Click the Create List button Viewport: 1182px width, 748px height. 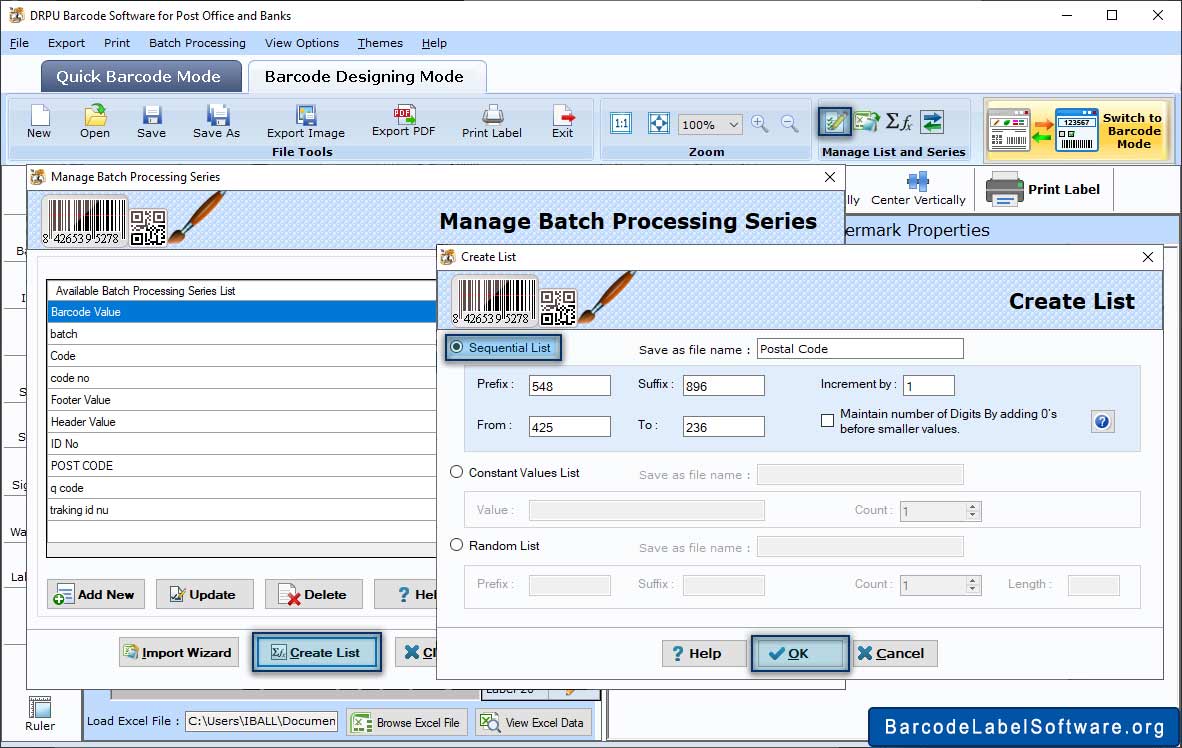317,652
